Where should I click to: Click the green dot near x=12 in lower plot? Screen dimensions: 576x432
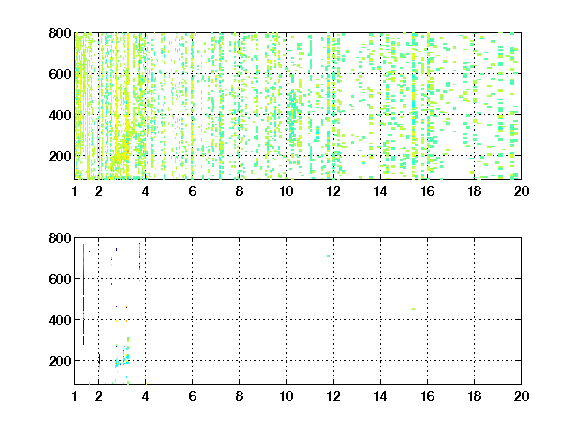click(328, 256)
